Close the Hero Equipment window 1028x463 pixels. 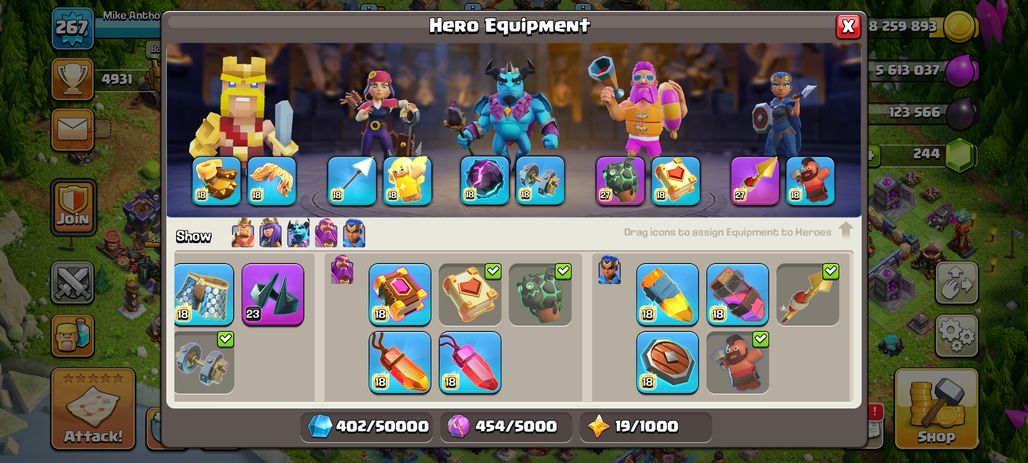coord(848,26)
